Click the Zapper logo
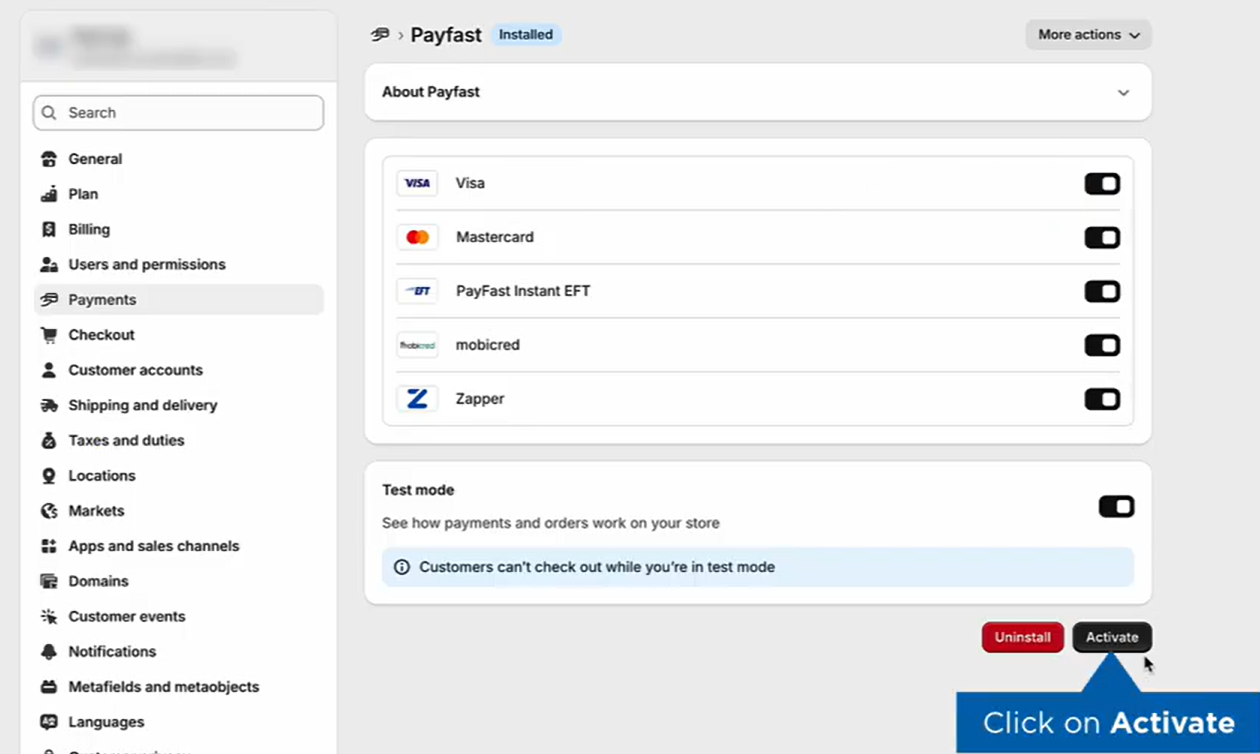 tap(417, 399)
